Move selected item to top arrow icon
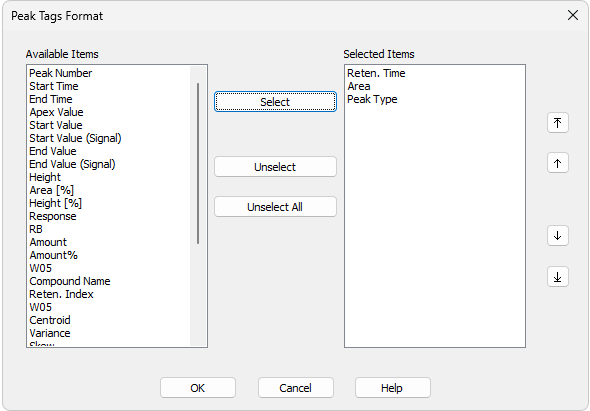590x411 pixels. point(558,123)
